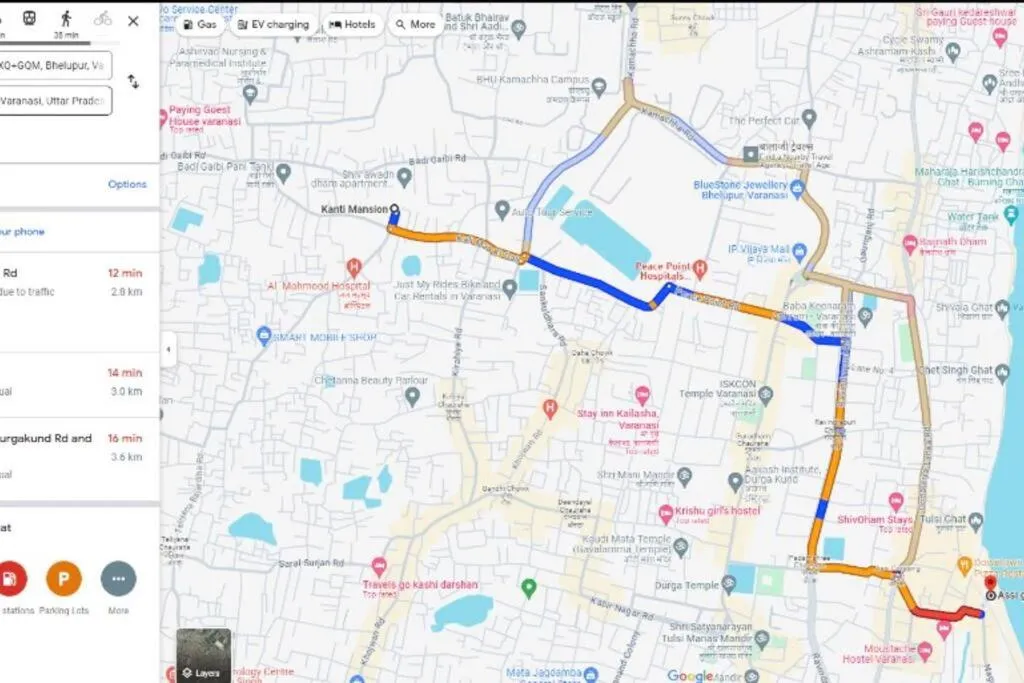
Task: Reverse starting point and destination
Action: (x=133, y=82)
